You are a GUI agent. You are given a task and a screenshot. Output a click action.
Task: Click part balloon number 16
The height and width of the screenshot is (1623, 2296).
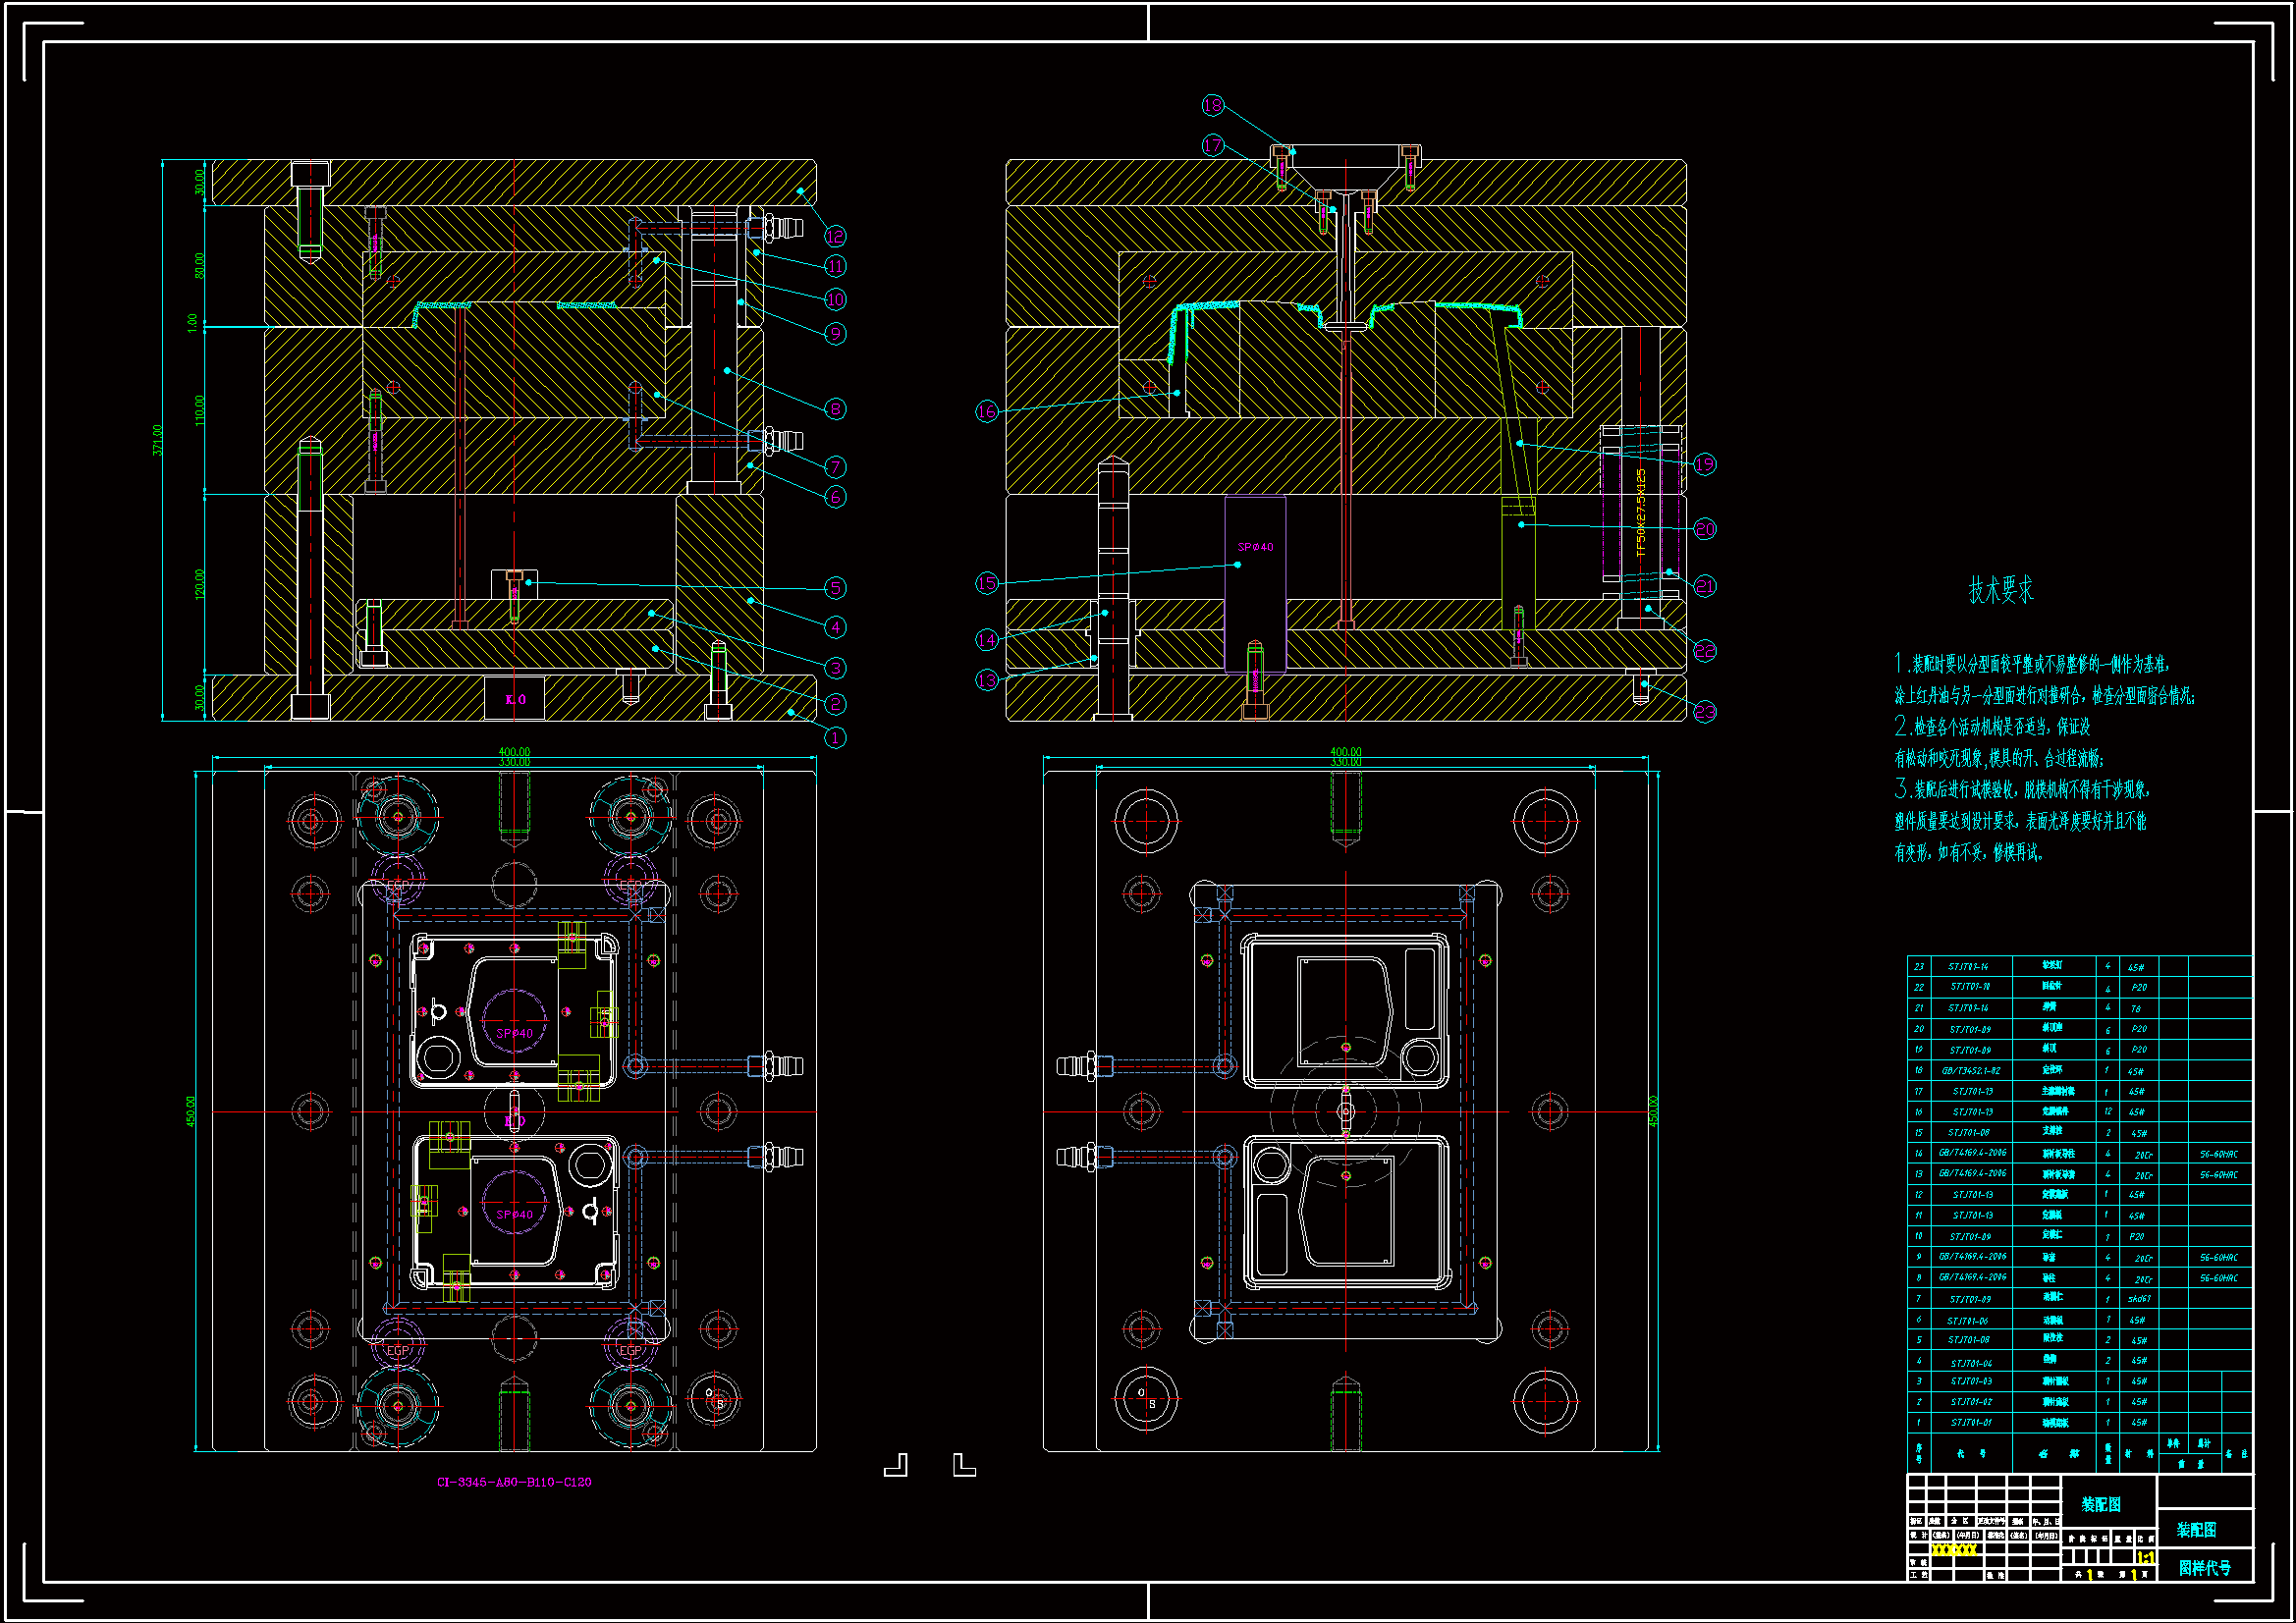[x=987, y=411]
